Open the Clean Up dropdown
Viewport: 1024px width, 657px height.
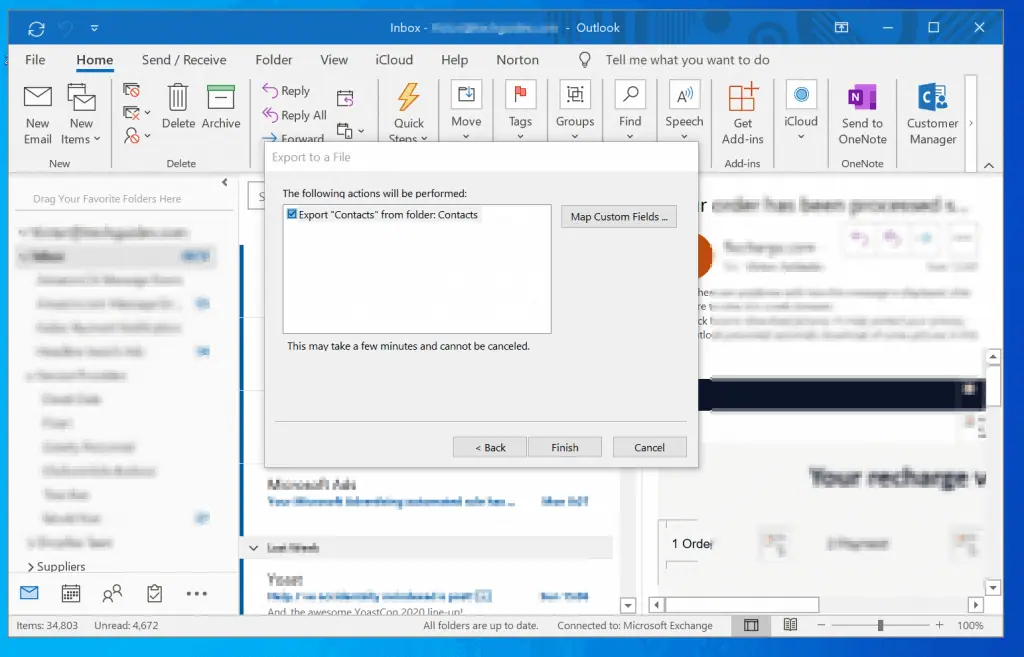pyautogui.click(x=136, y=113)
